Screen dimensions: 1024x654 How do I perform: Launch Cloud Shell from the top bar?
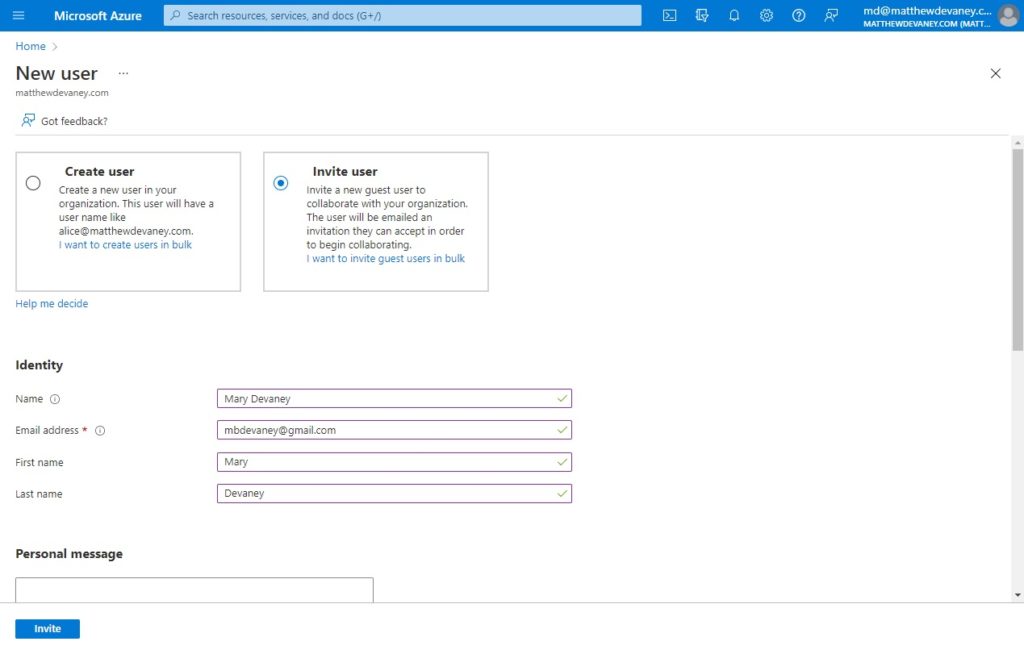(669, 15)
